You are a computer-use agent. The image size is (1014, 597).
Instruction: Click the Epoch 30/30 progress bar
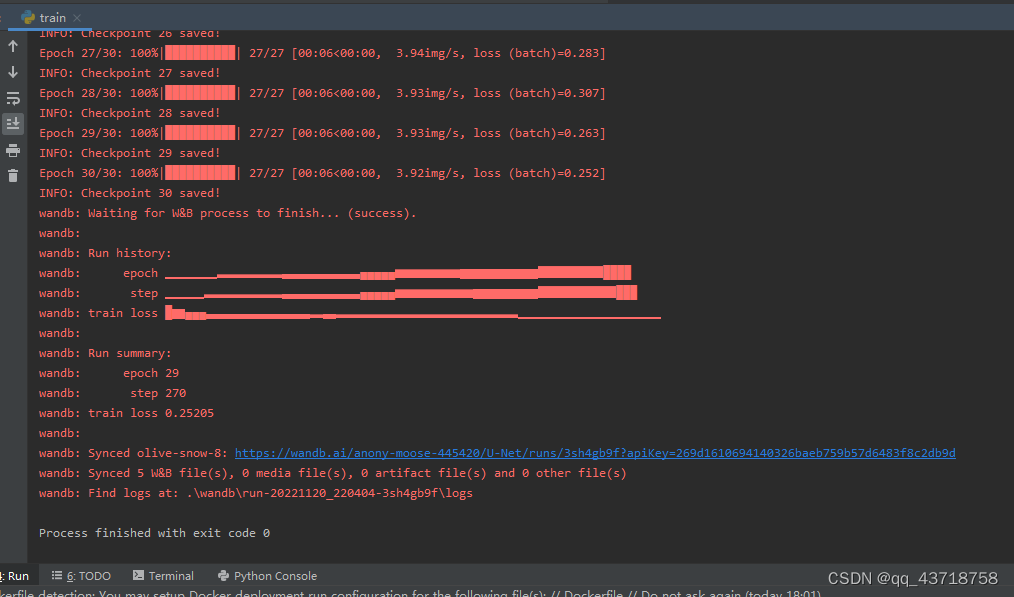click(200, 173)
